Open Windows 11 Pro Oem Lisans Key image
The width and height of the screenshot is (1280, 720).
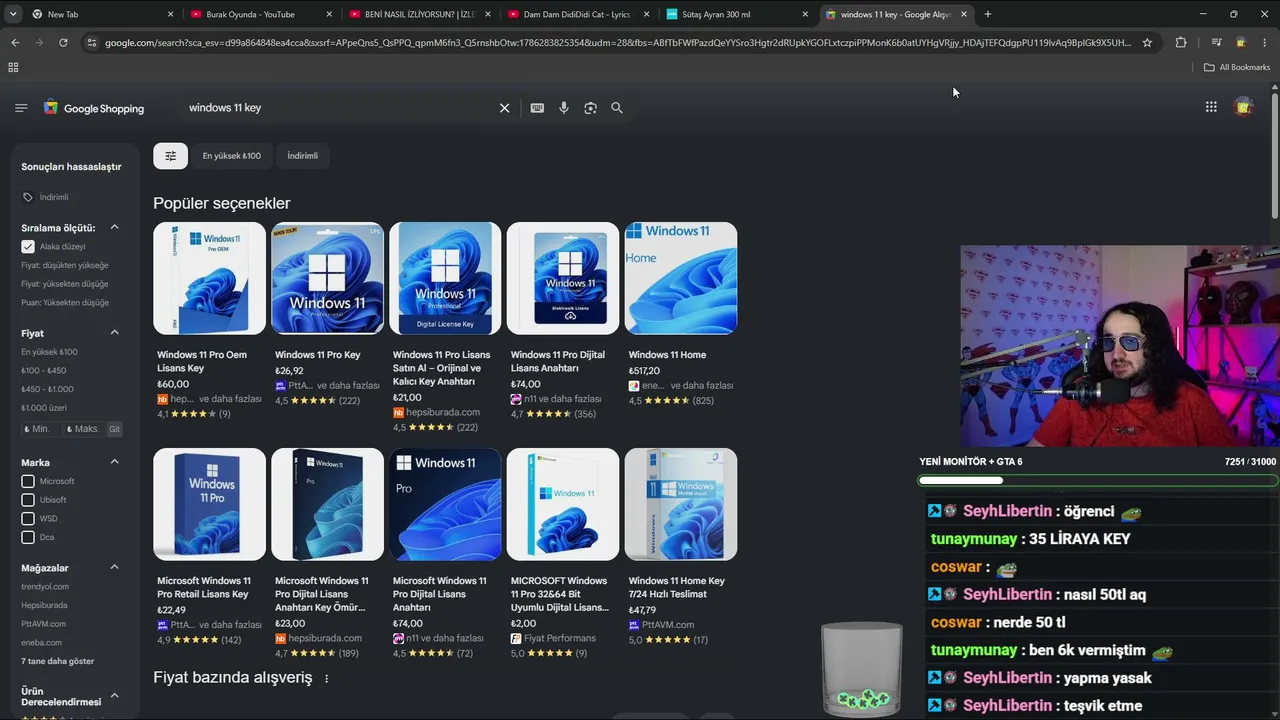209,278
